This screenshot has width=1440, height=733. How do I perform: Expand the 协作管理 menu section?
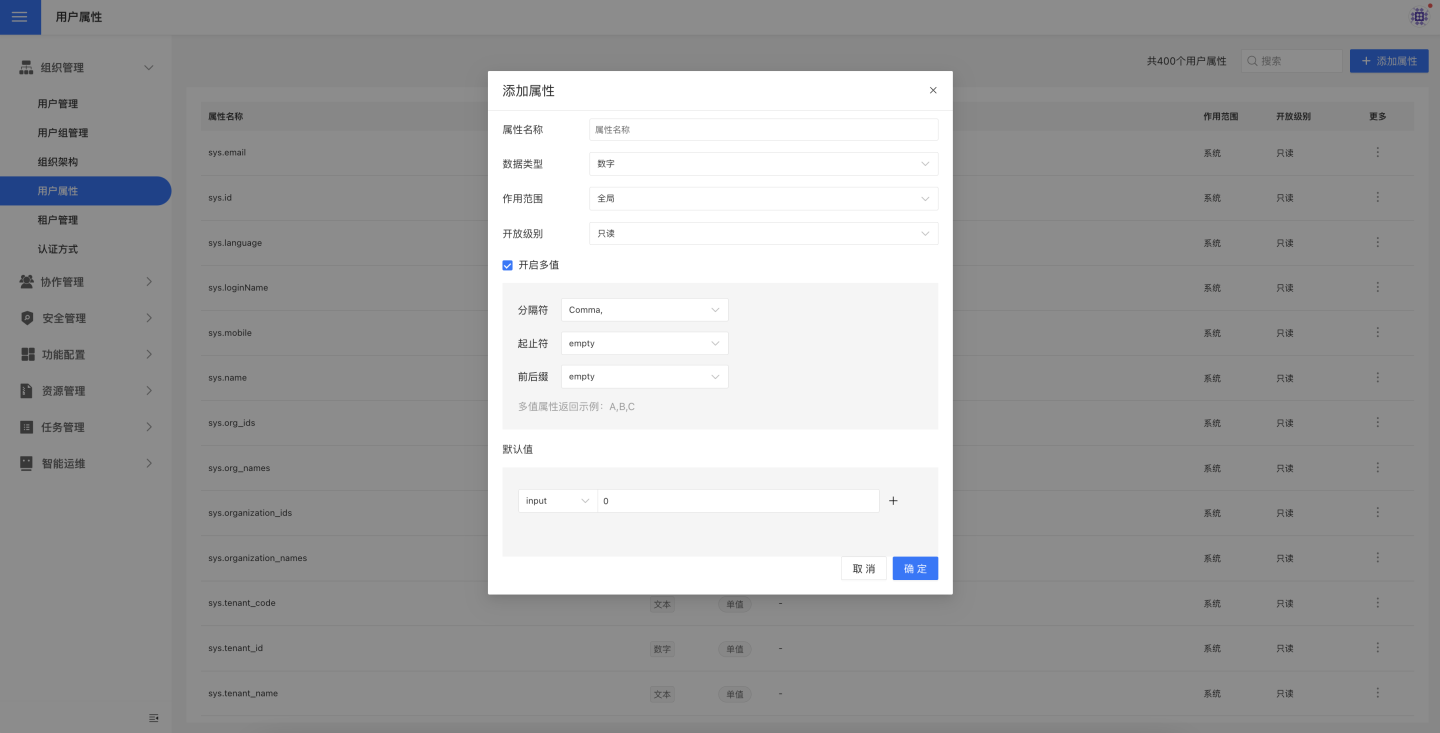click(149, 282)
